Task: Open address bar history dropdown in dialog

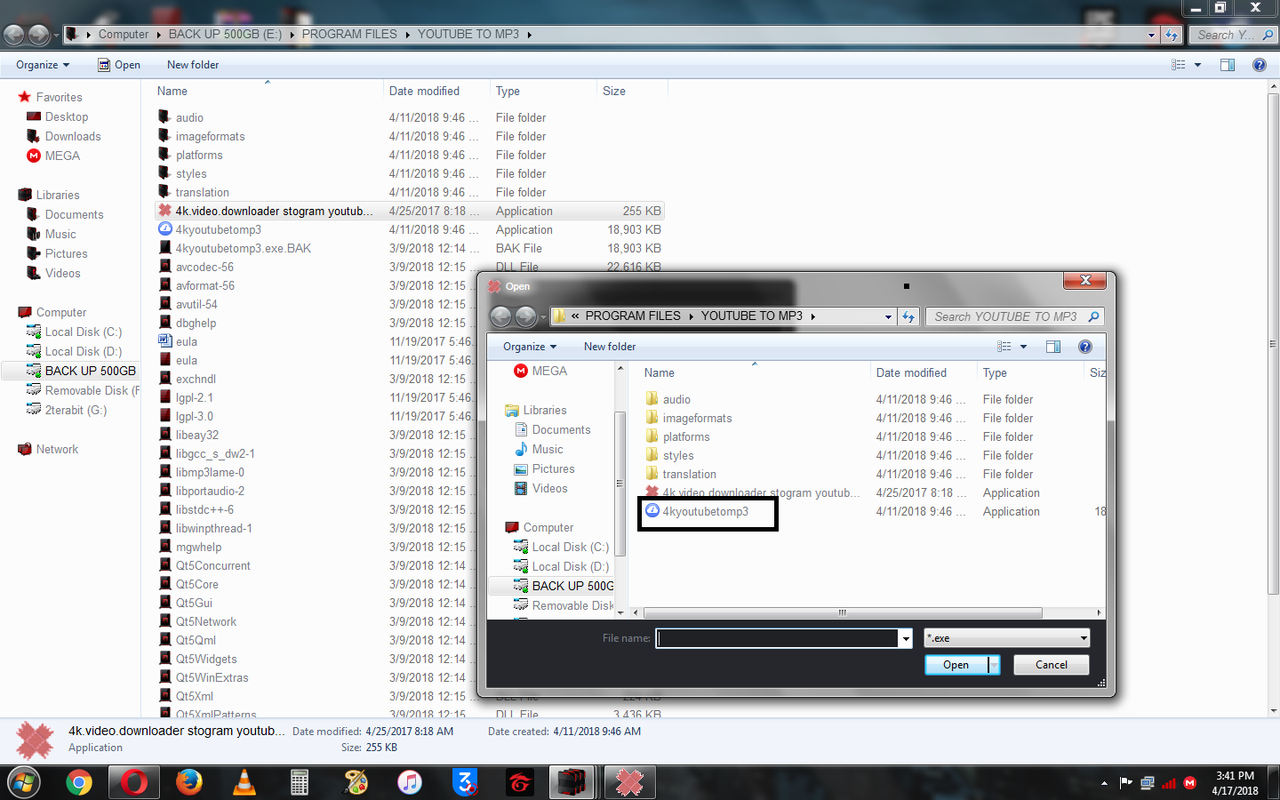Action: point(888,317)
